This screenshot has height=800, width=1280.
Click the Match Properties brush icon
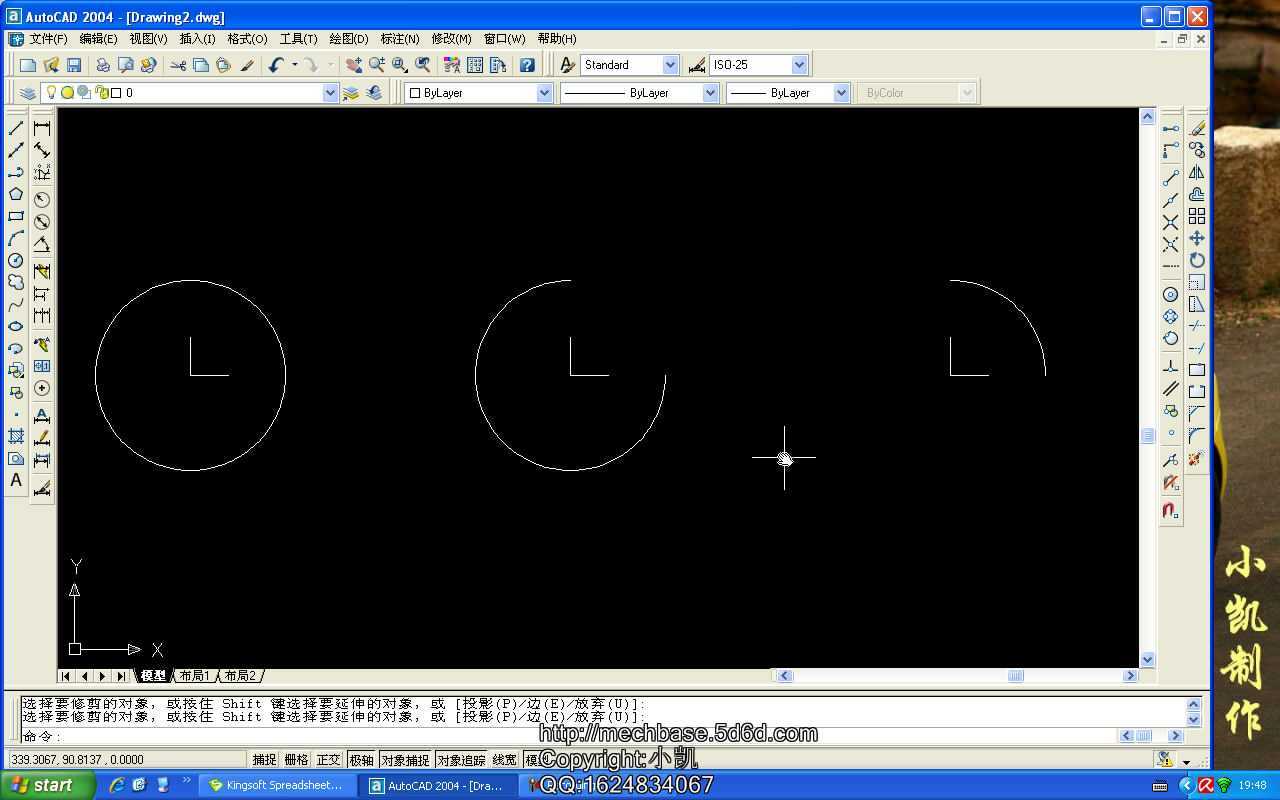coord(247,65)
